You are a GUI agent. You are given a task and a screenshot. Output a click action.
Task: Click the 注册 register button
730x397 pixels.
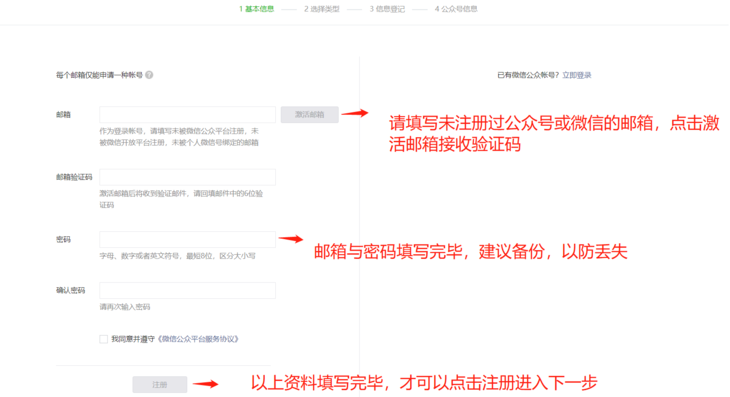point(160,385)
